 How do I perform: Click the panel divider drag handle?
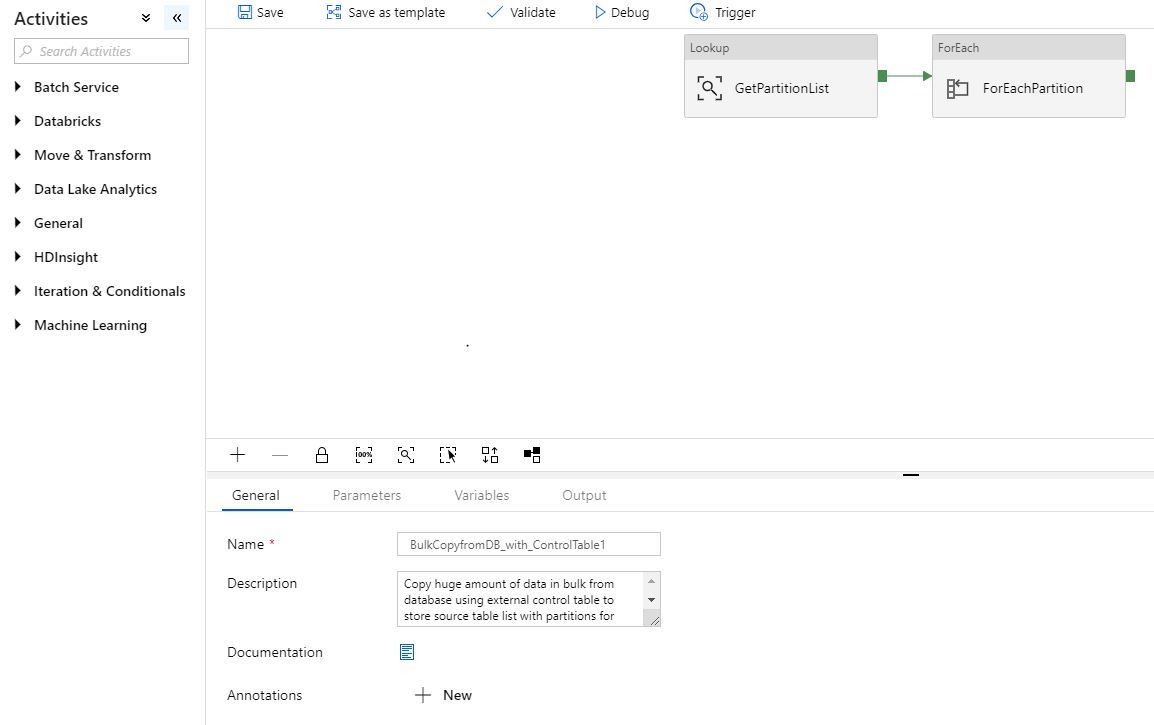tap(911, 475)
